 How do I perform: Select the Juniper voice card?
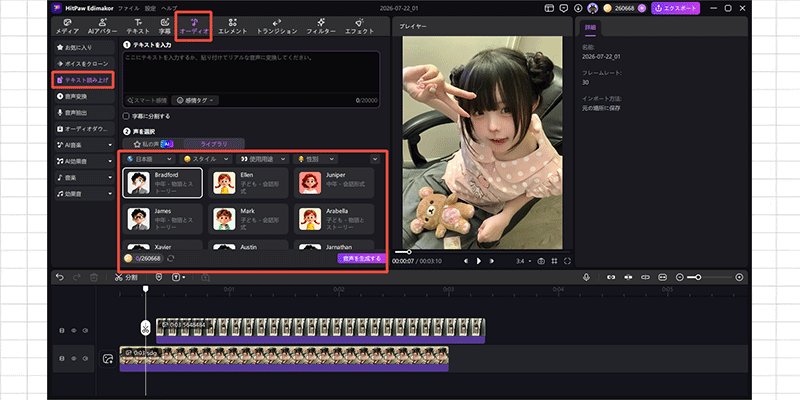tap(334, 183)
